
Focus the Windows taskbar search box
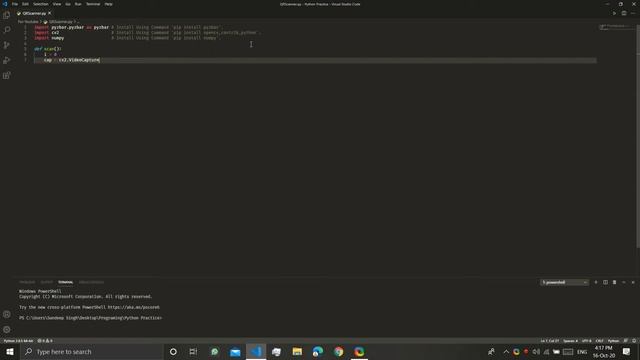[x=91, y=351]
